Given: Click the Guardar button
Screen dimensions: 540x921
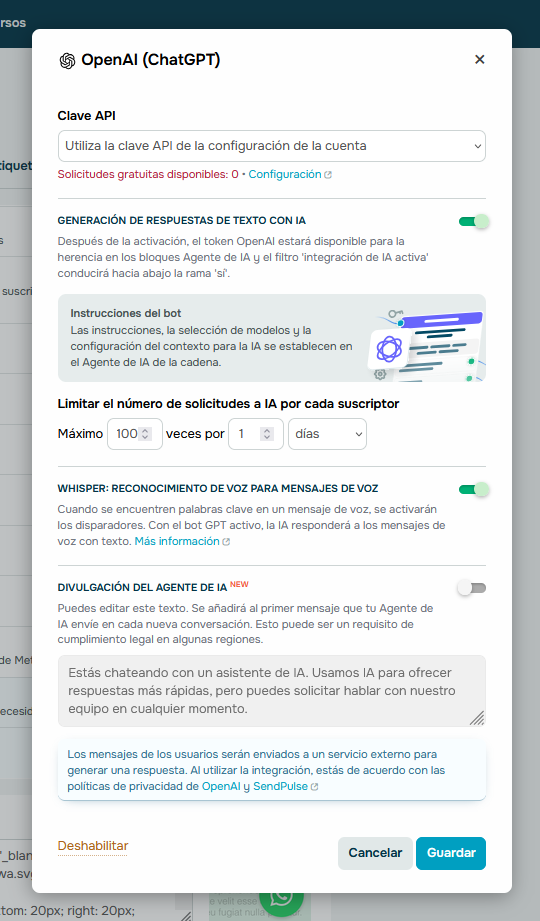Looking at the screenshot, I should pos(451,853).
